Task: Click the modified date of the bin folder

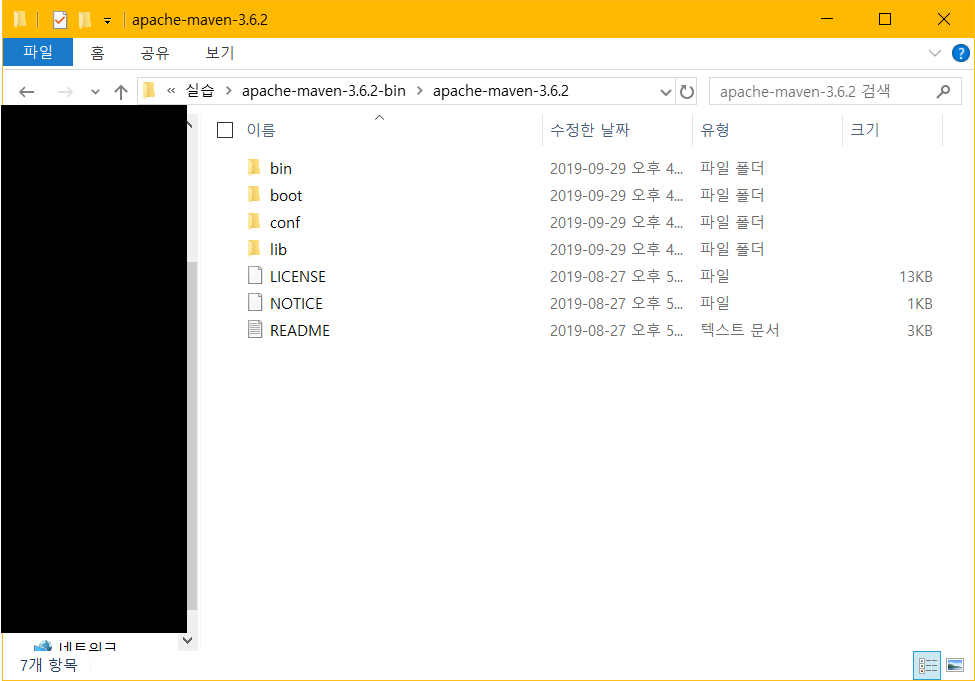Action: coord(616,168)
